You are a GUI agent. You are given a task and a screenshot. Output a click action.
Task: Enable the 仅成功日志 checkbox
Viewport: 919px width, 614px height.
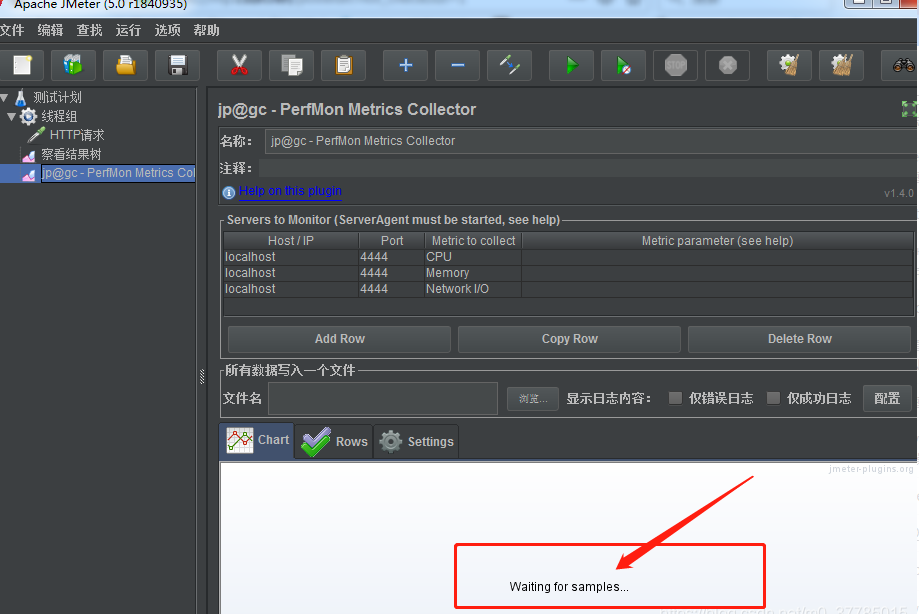(773, 398)
